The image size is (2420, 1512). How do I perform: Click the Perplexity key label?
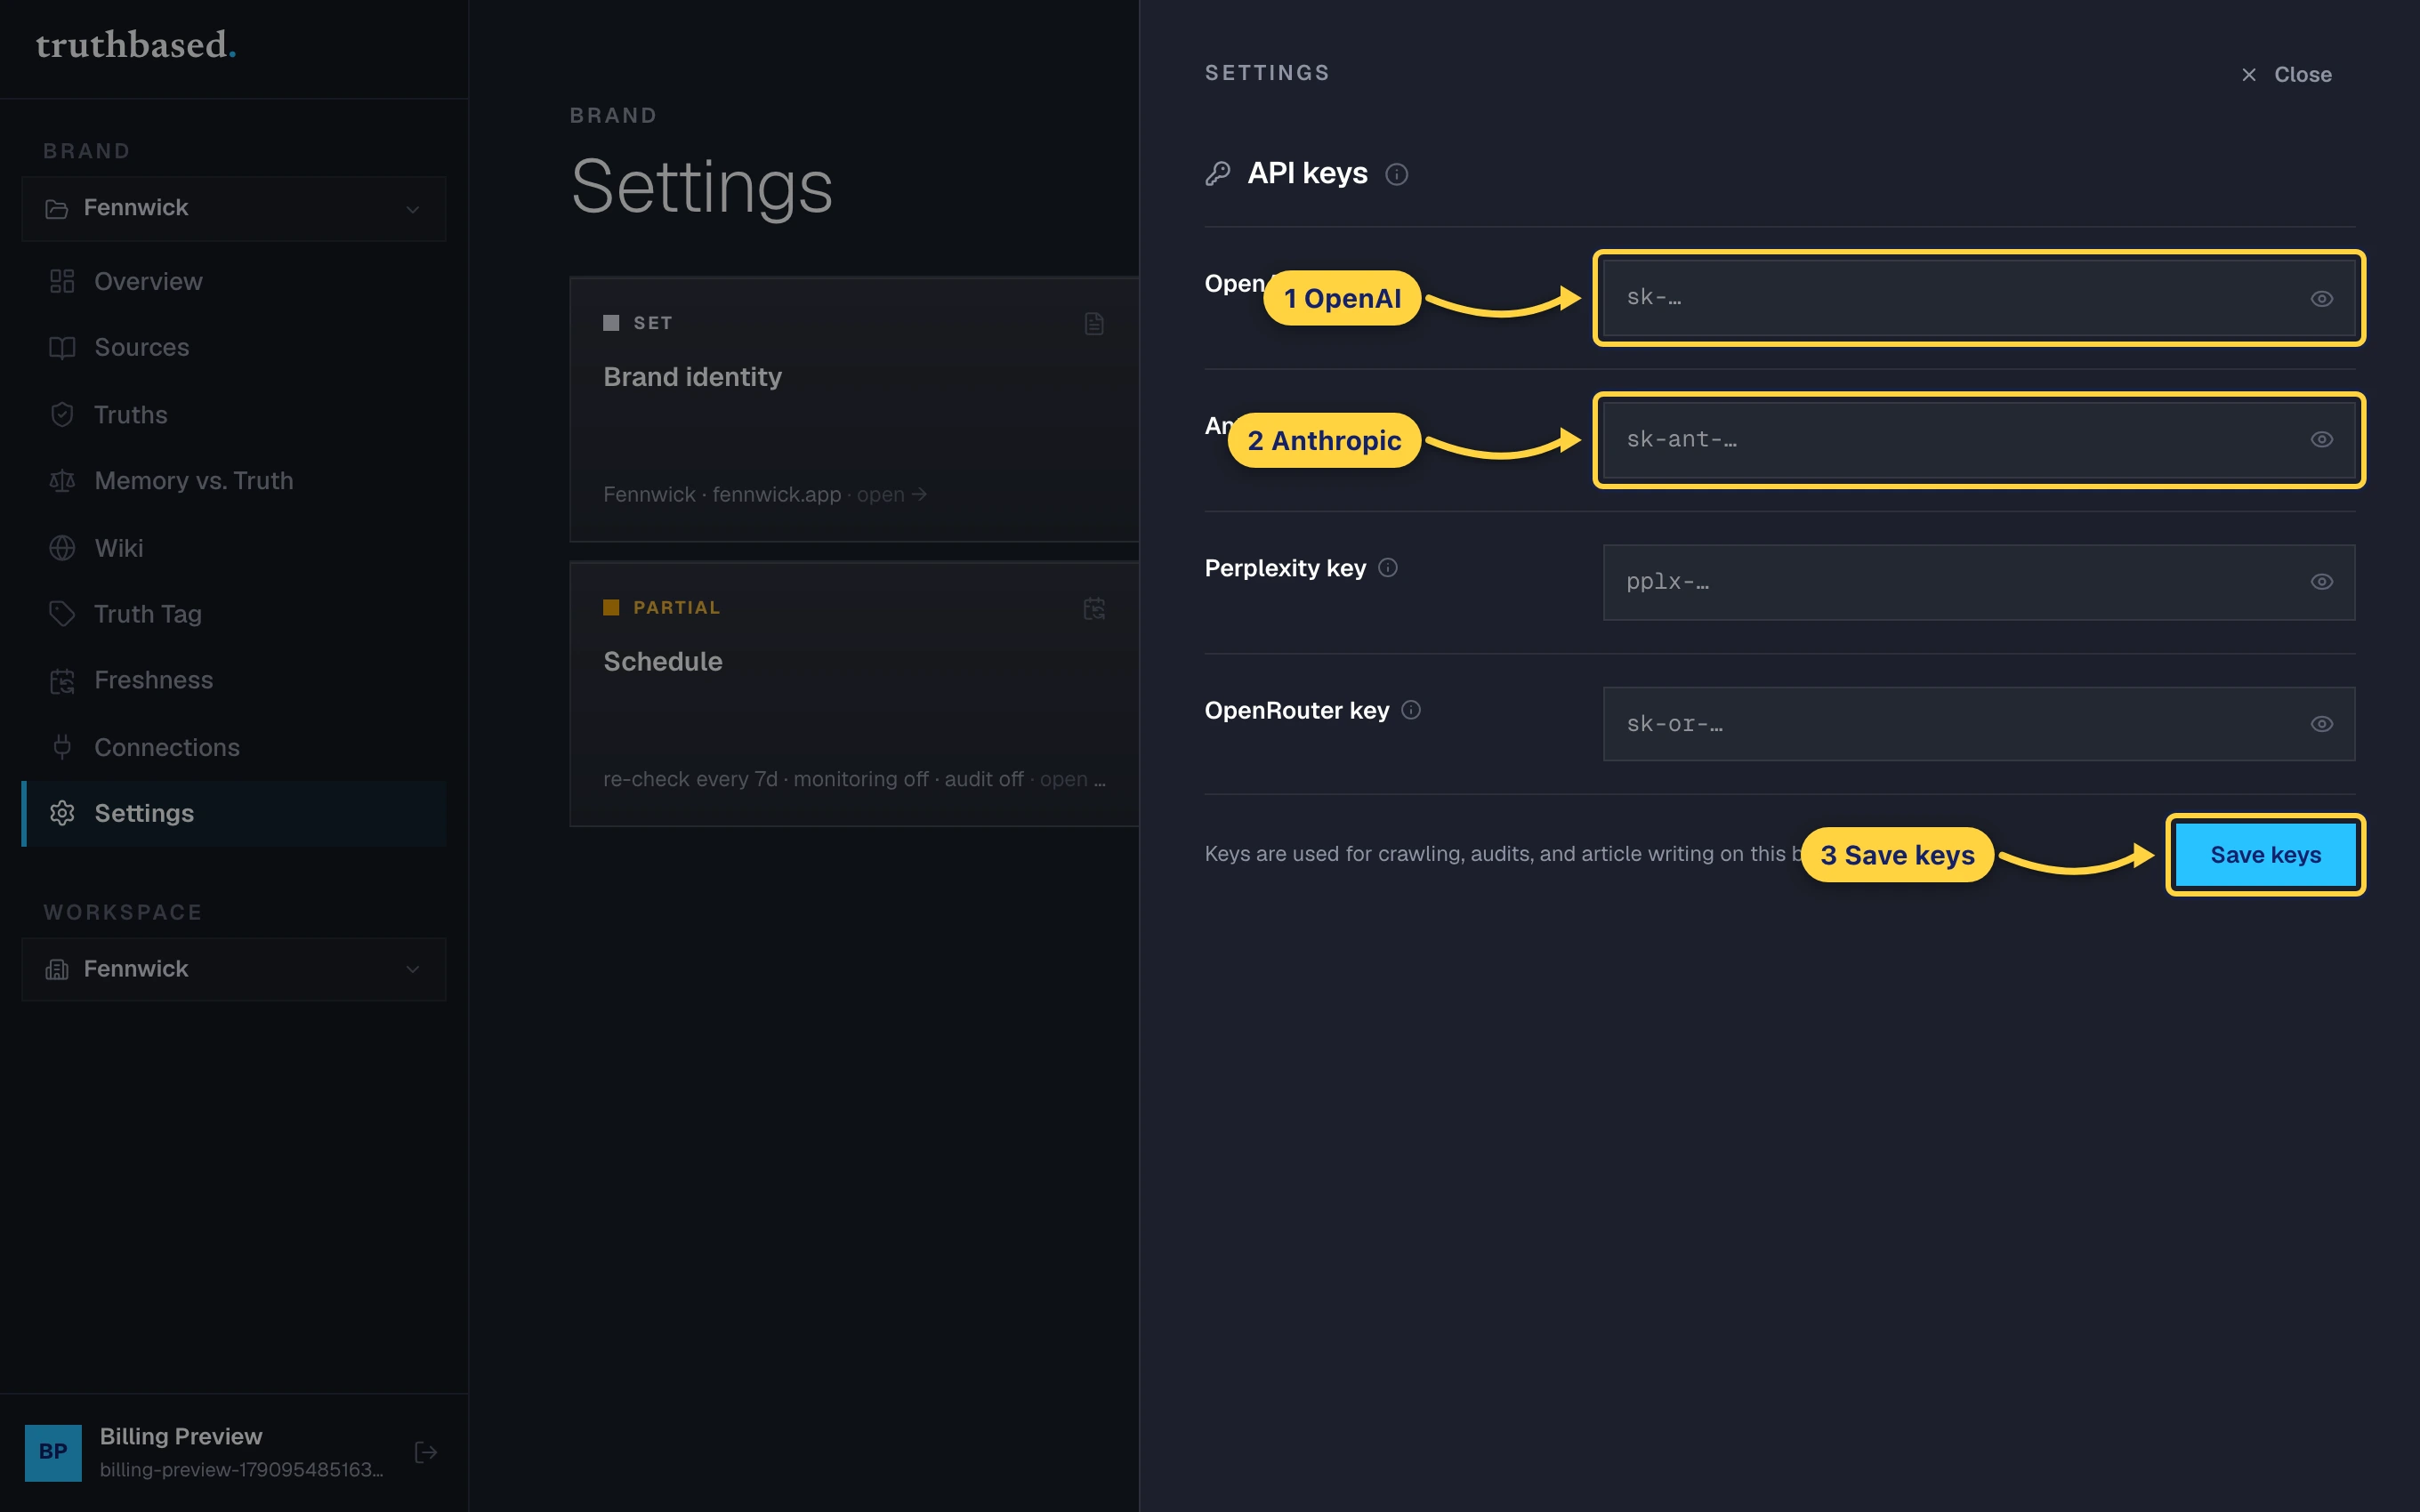pos(1285,568)
